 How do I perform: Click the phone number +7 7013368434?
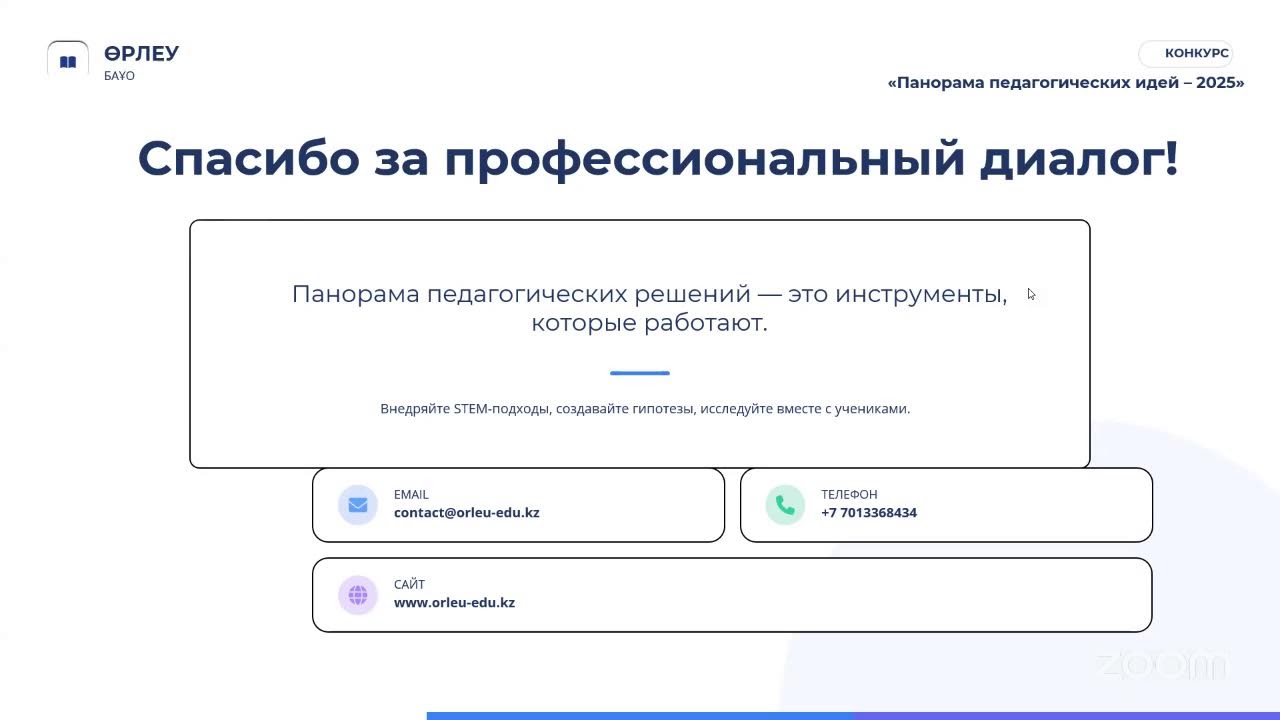[x=869, y=513]
